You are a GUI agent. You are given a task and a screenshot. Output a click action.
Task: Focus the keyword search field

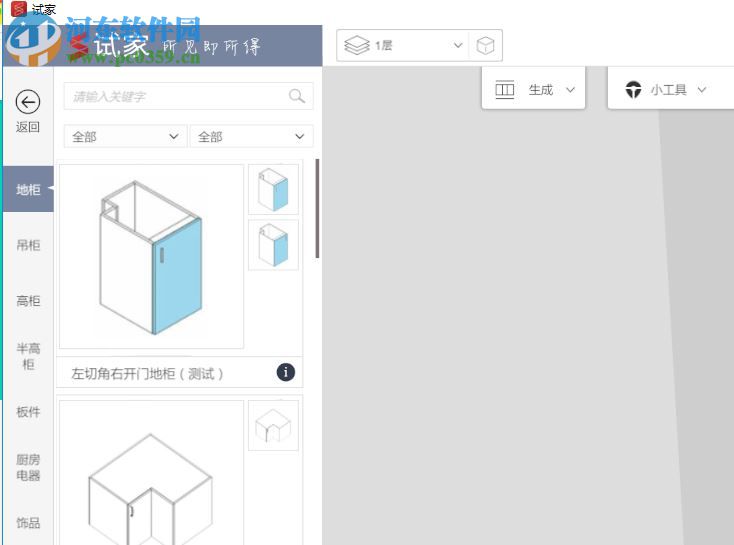(x=188, y=96)
